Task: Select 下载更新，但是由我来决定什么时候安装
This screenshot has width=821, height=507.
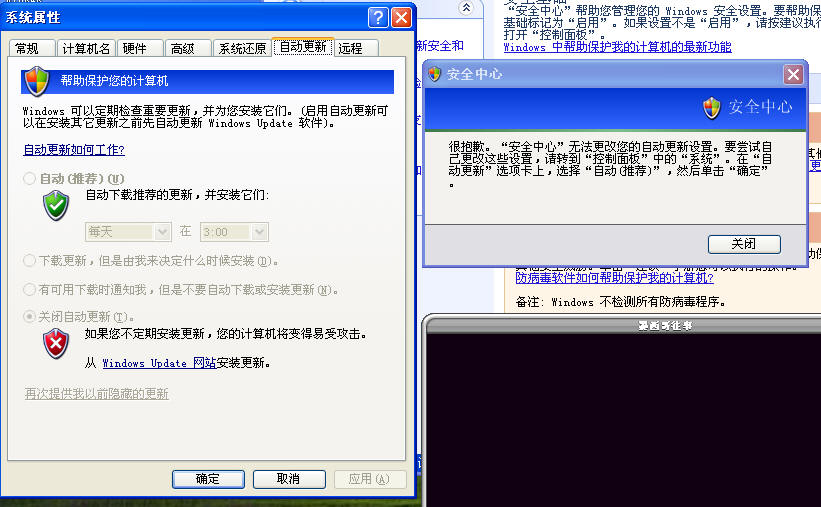Action: 29,260
